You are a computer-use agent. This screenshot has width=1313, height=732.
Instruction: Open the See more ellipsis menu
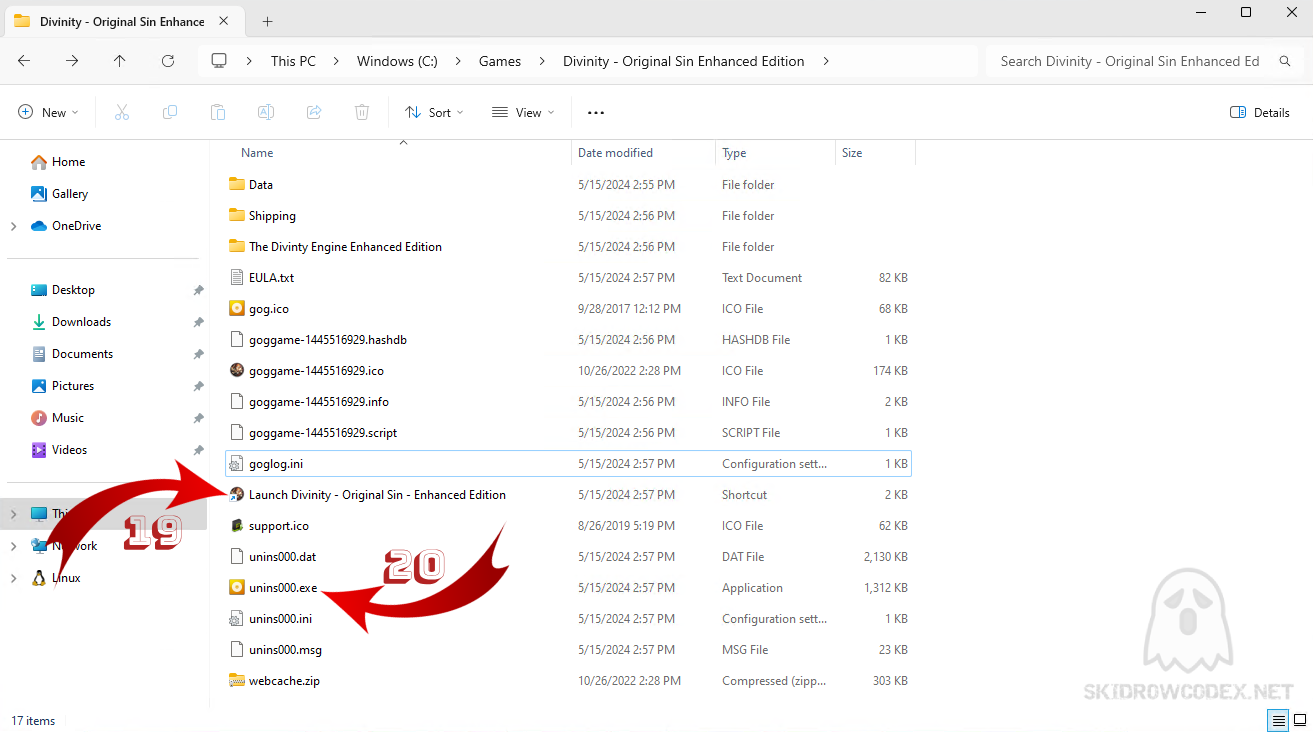tap(596, 113)
